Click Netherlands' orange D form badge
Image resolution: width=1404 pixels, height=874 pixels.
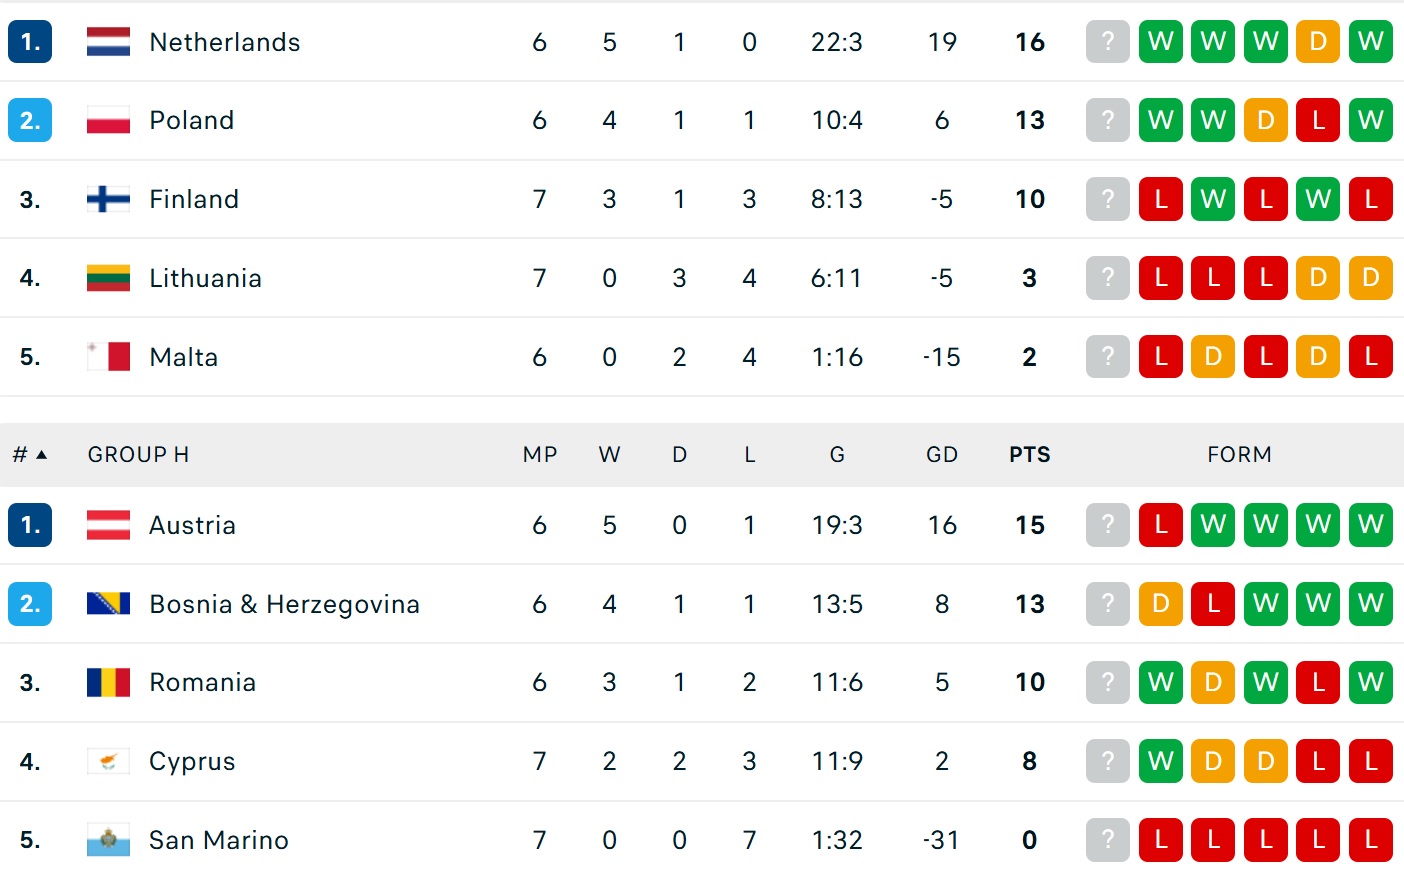tap(1318, 42)
